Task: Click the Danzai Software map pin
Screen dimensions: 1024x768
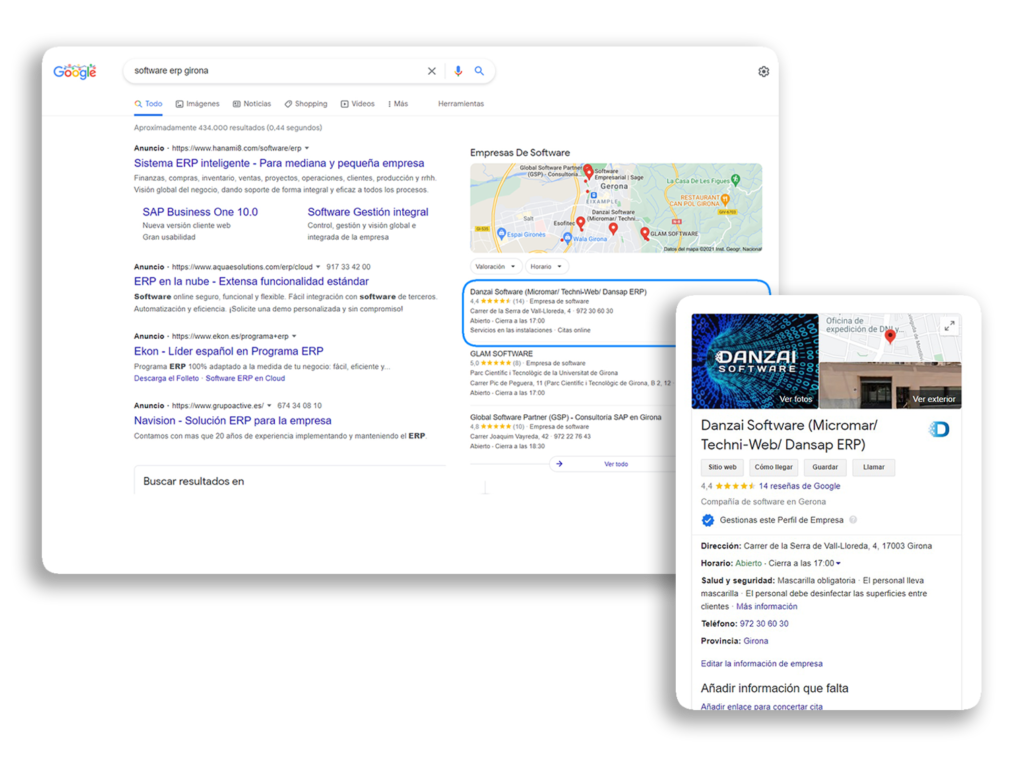Action: (x=613, y=229)
